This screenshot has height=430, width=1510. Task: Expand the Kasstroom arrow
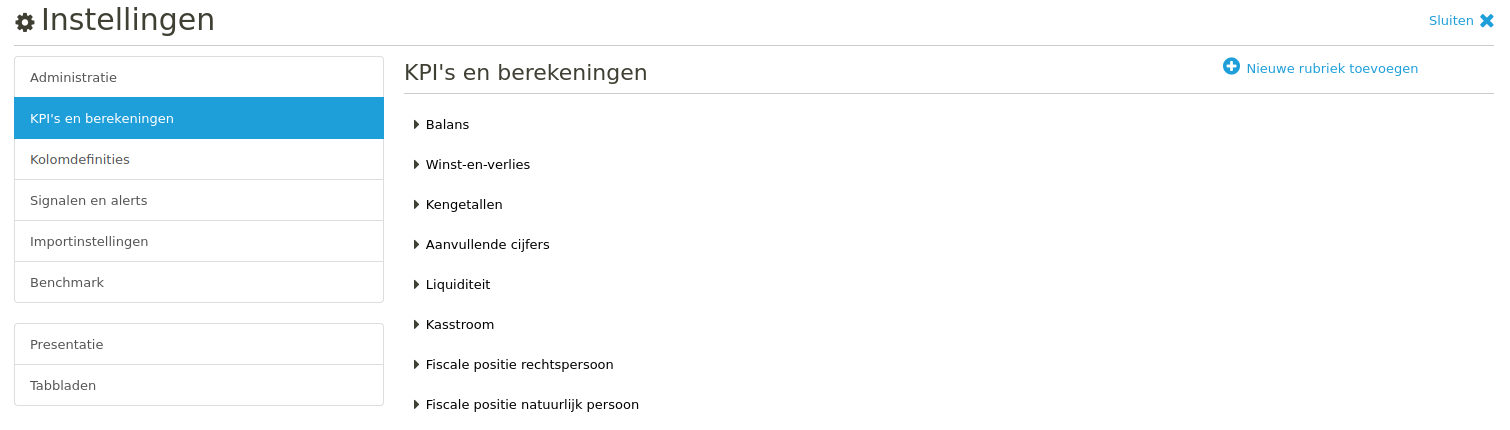pyautogui.click(x=416, y=325)
